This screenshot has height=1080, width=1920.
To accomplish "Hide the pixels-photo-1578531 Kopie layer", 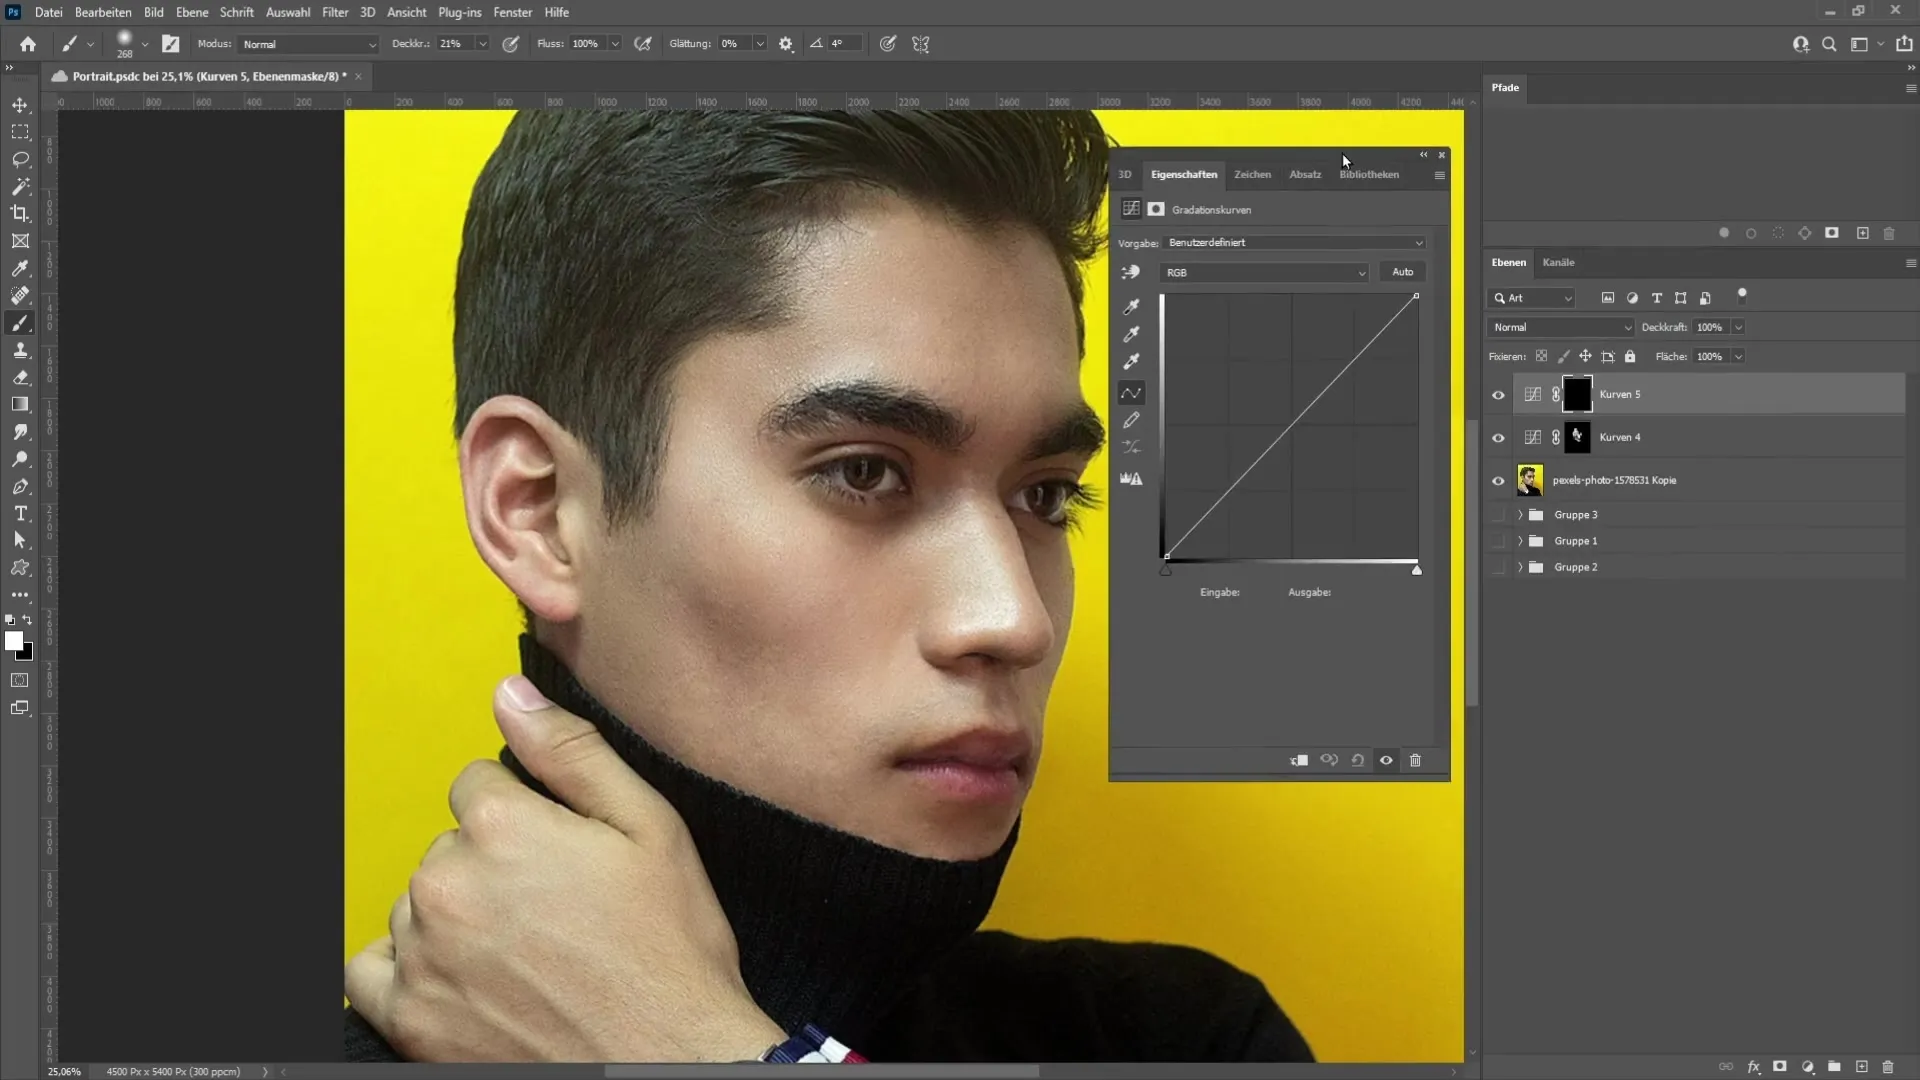I will (1497, 479).
